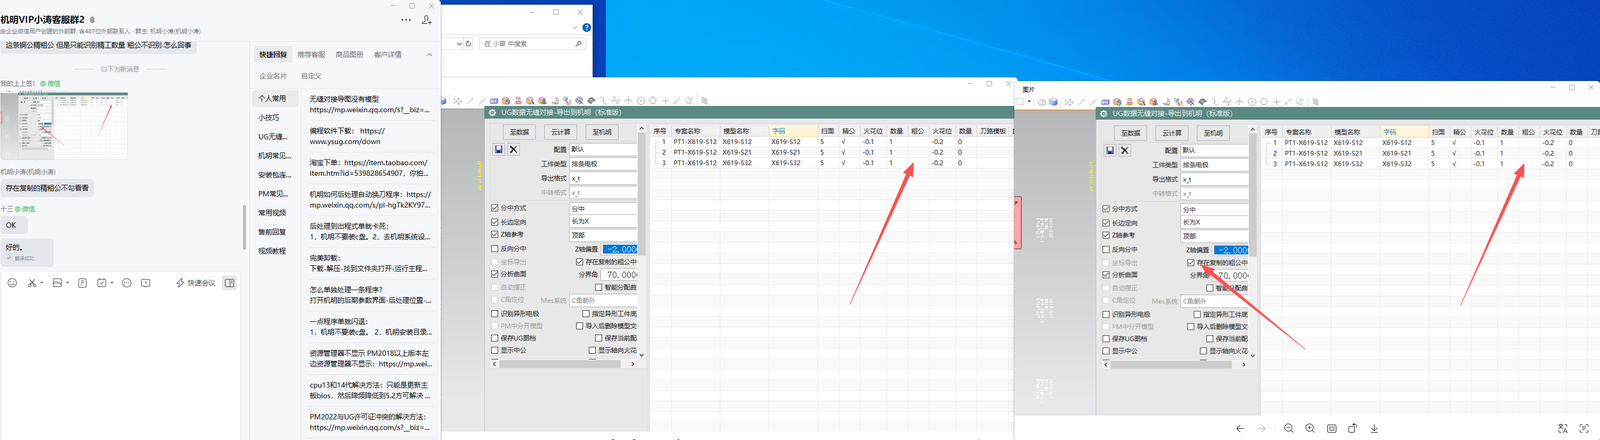Click the chat messages vertical scrollbar
1600x440 pixels.
coord(244,228)
